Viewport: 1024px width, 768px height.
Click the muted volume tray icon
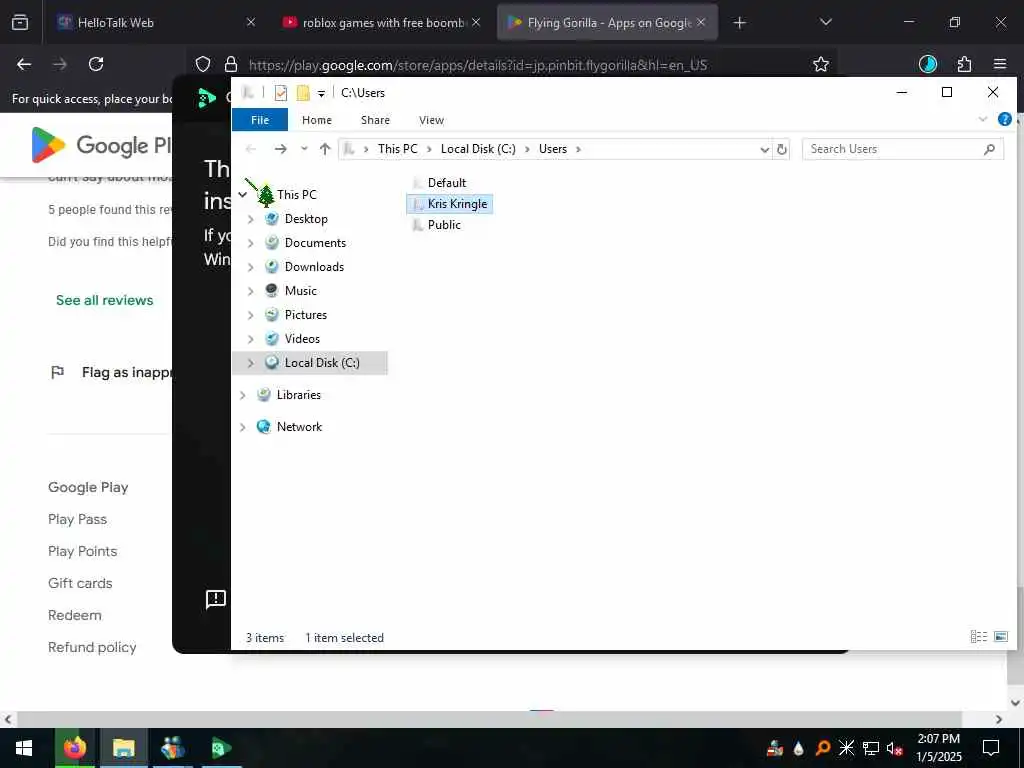click(x=894, y=748)
